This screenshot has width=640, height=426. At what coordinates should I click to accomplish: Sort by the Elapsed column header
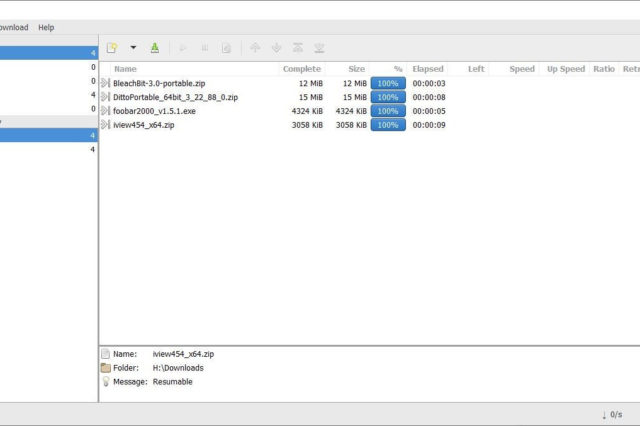tap(428, 69)
